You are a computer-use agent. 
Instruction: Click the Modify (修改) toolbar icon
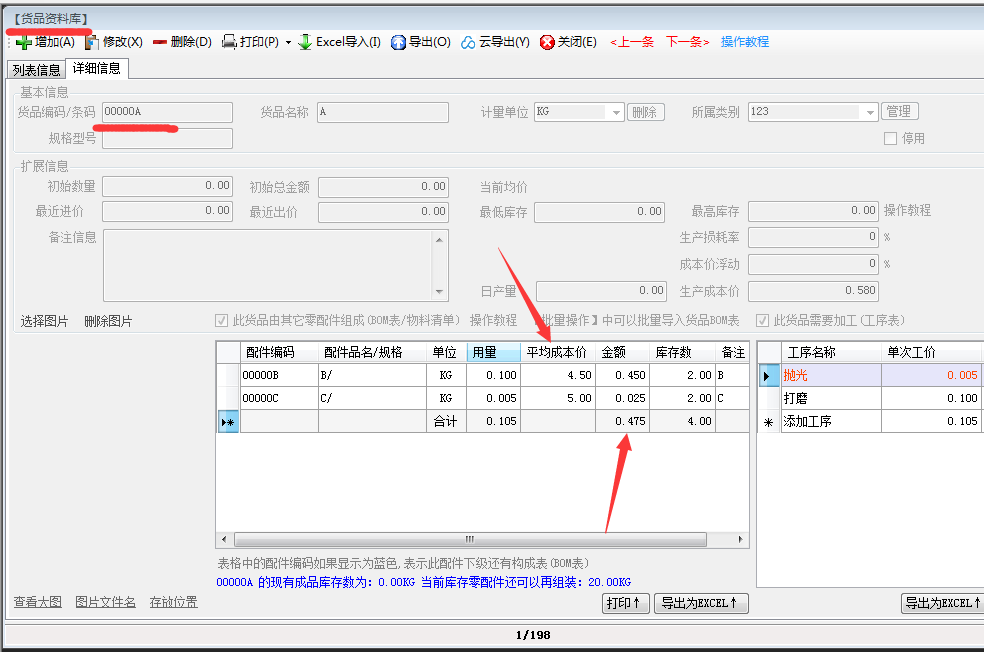click(92, 42)
